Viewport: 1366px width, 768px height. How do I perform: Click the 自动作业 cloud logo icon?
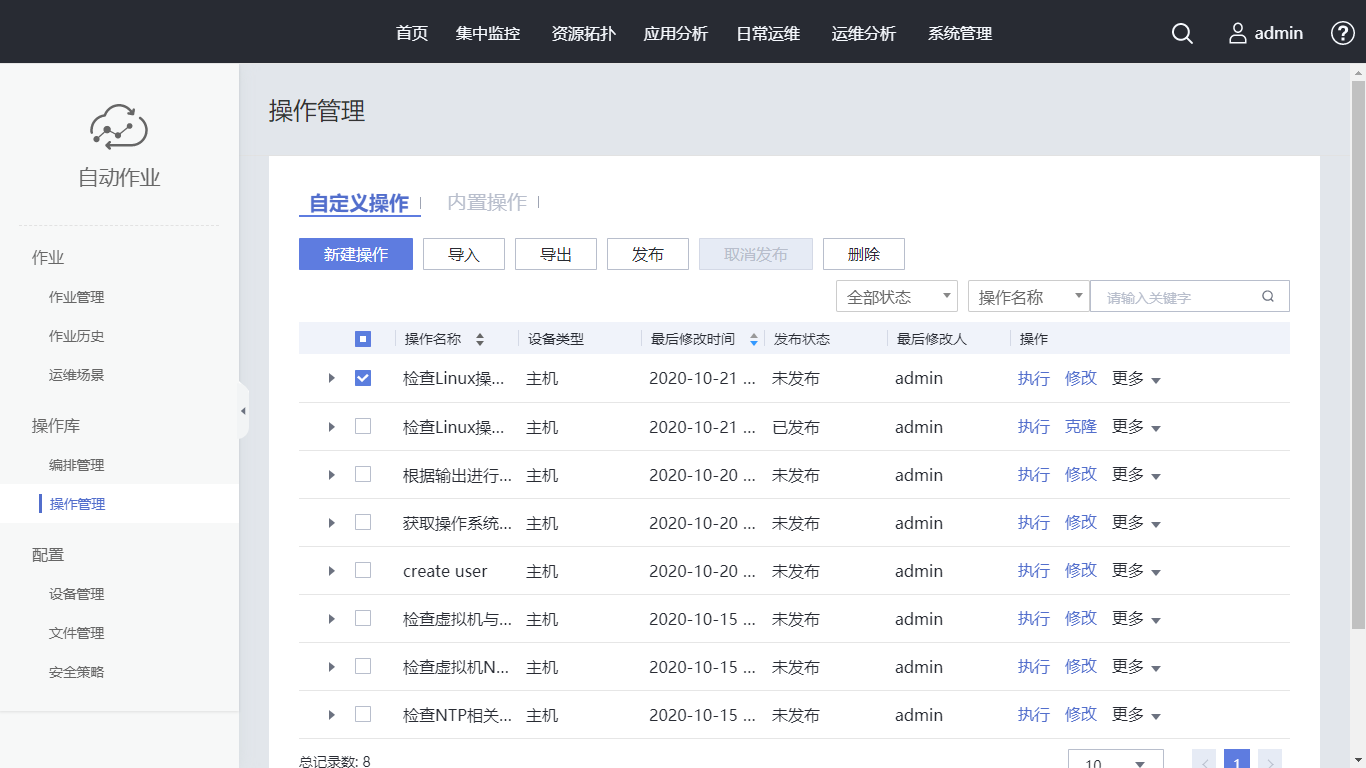[x=119, y=127]
